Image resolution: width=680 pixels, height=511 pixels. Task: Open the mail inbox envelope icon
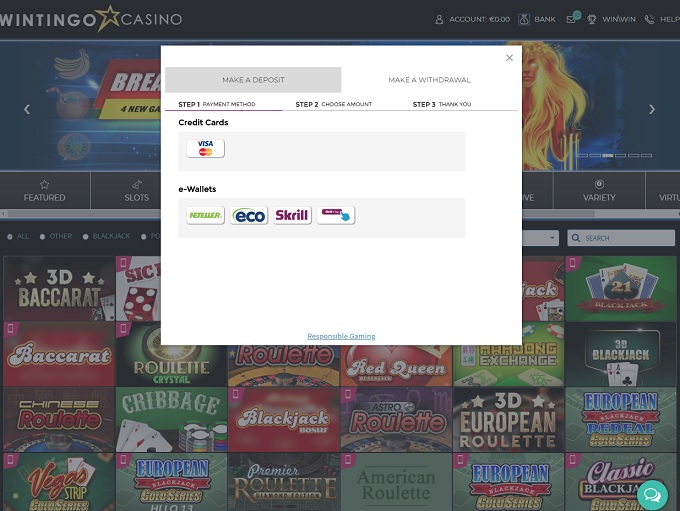pos(571,19)
